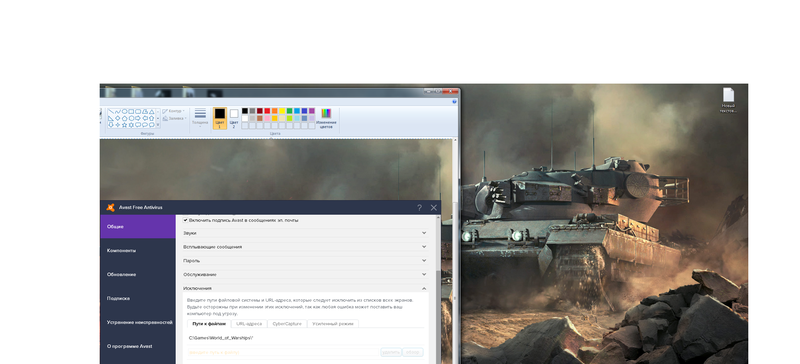Click the Avast help question mark
Screen dimensions: 800x364
419,208
